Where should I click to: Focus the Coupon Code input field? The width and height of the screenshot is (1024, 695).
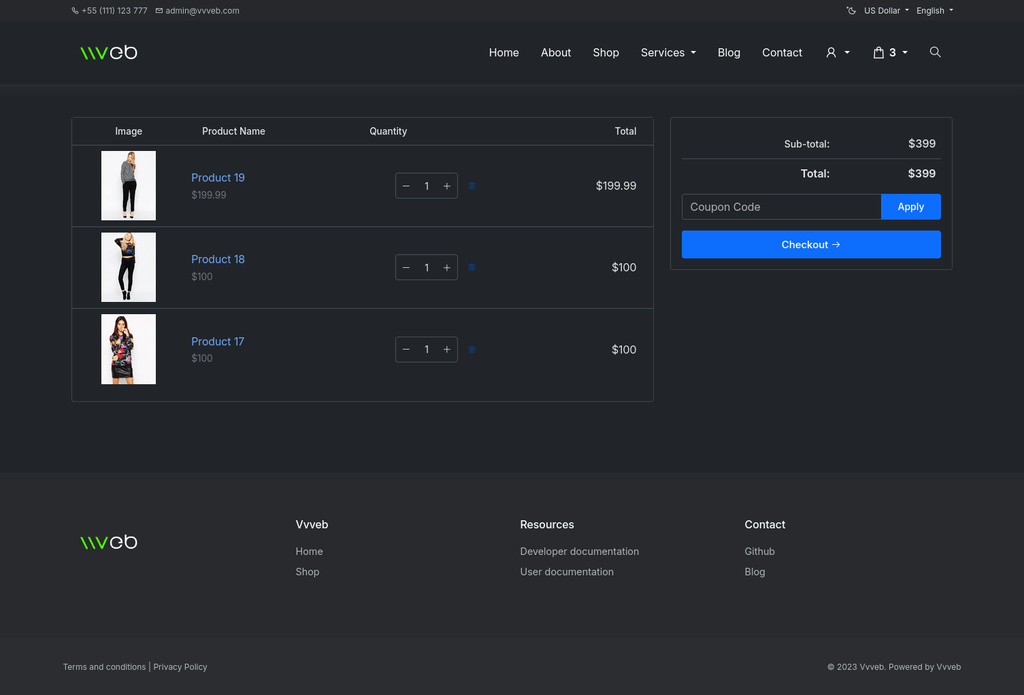tap(781, 207)
